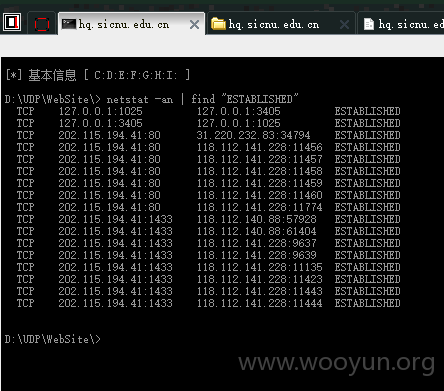Screen dimensions: 444x391
Task: Click the red square icon tab
Action: pyautogui.click(x=42, y=24)
